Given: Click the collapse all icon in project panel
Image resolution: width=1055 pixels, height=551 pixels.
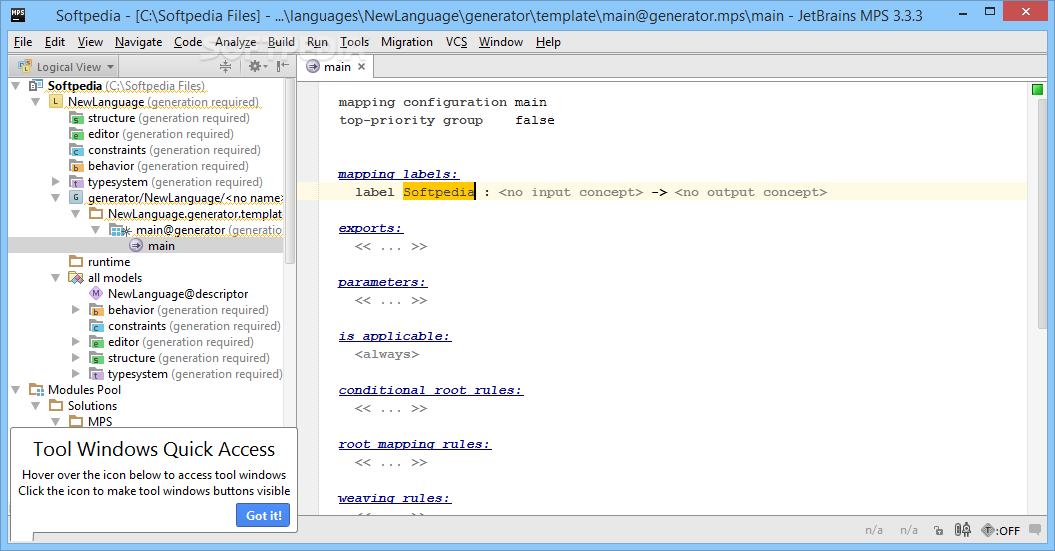Looking at the screenshot, I should pyautogui.click(x=225, y=66).
